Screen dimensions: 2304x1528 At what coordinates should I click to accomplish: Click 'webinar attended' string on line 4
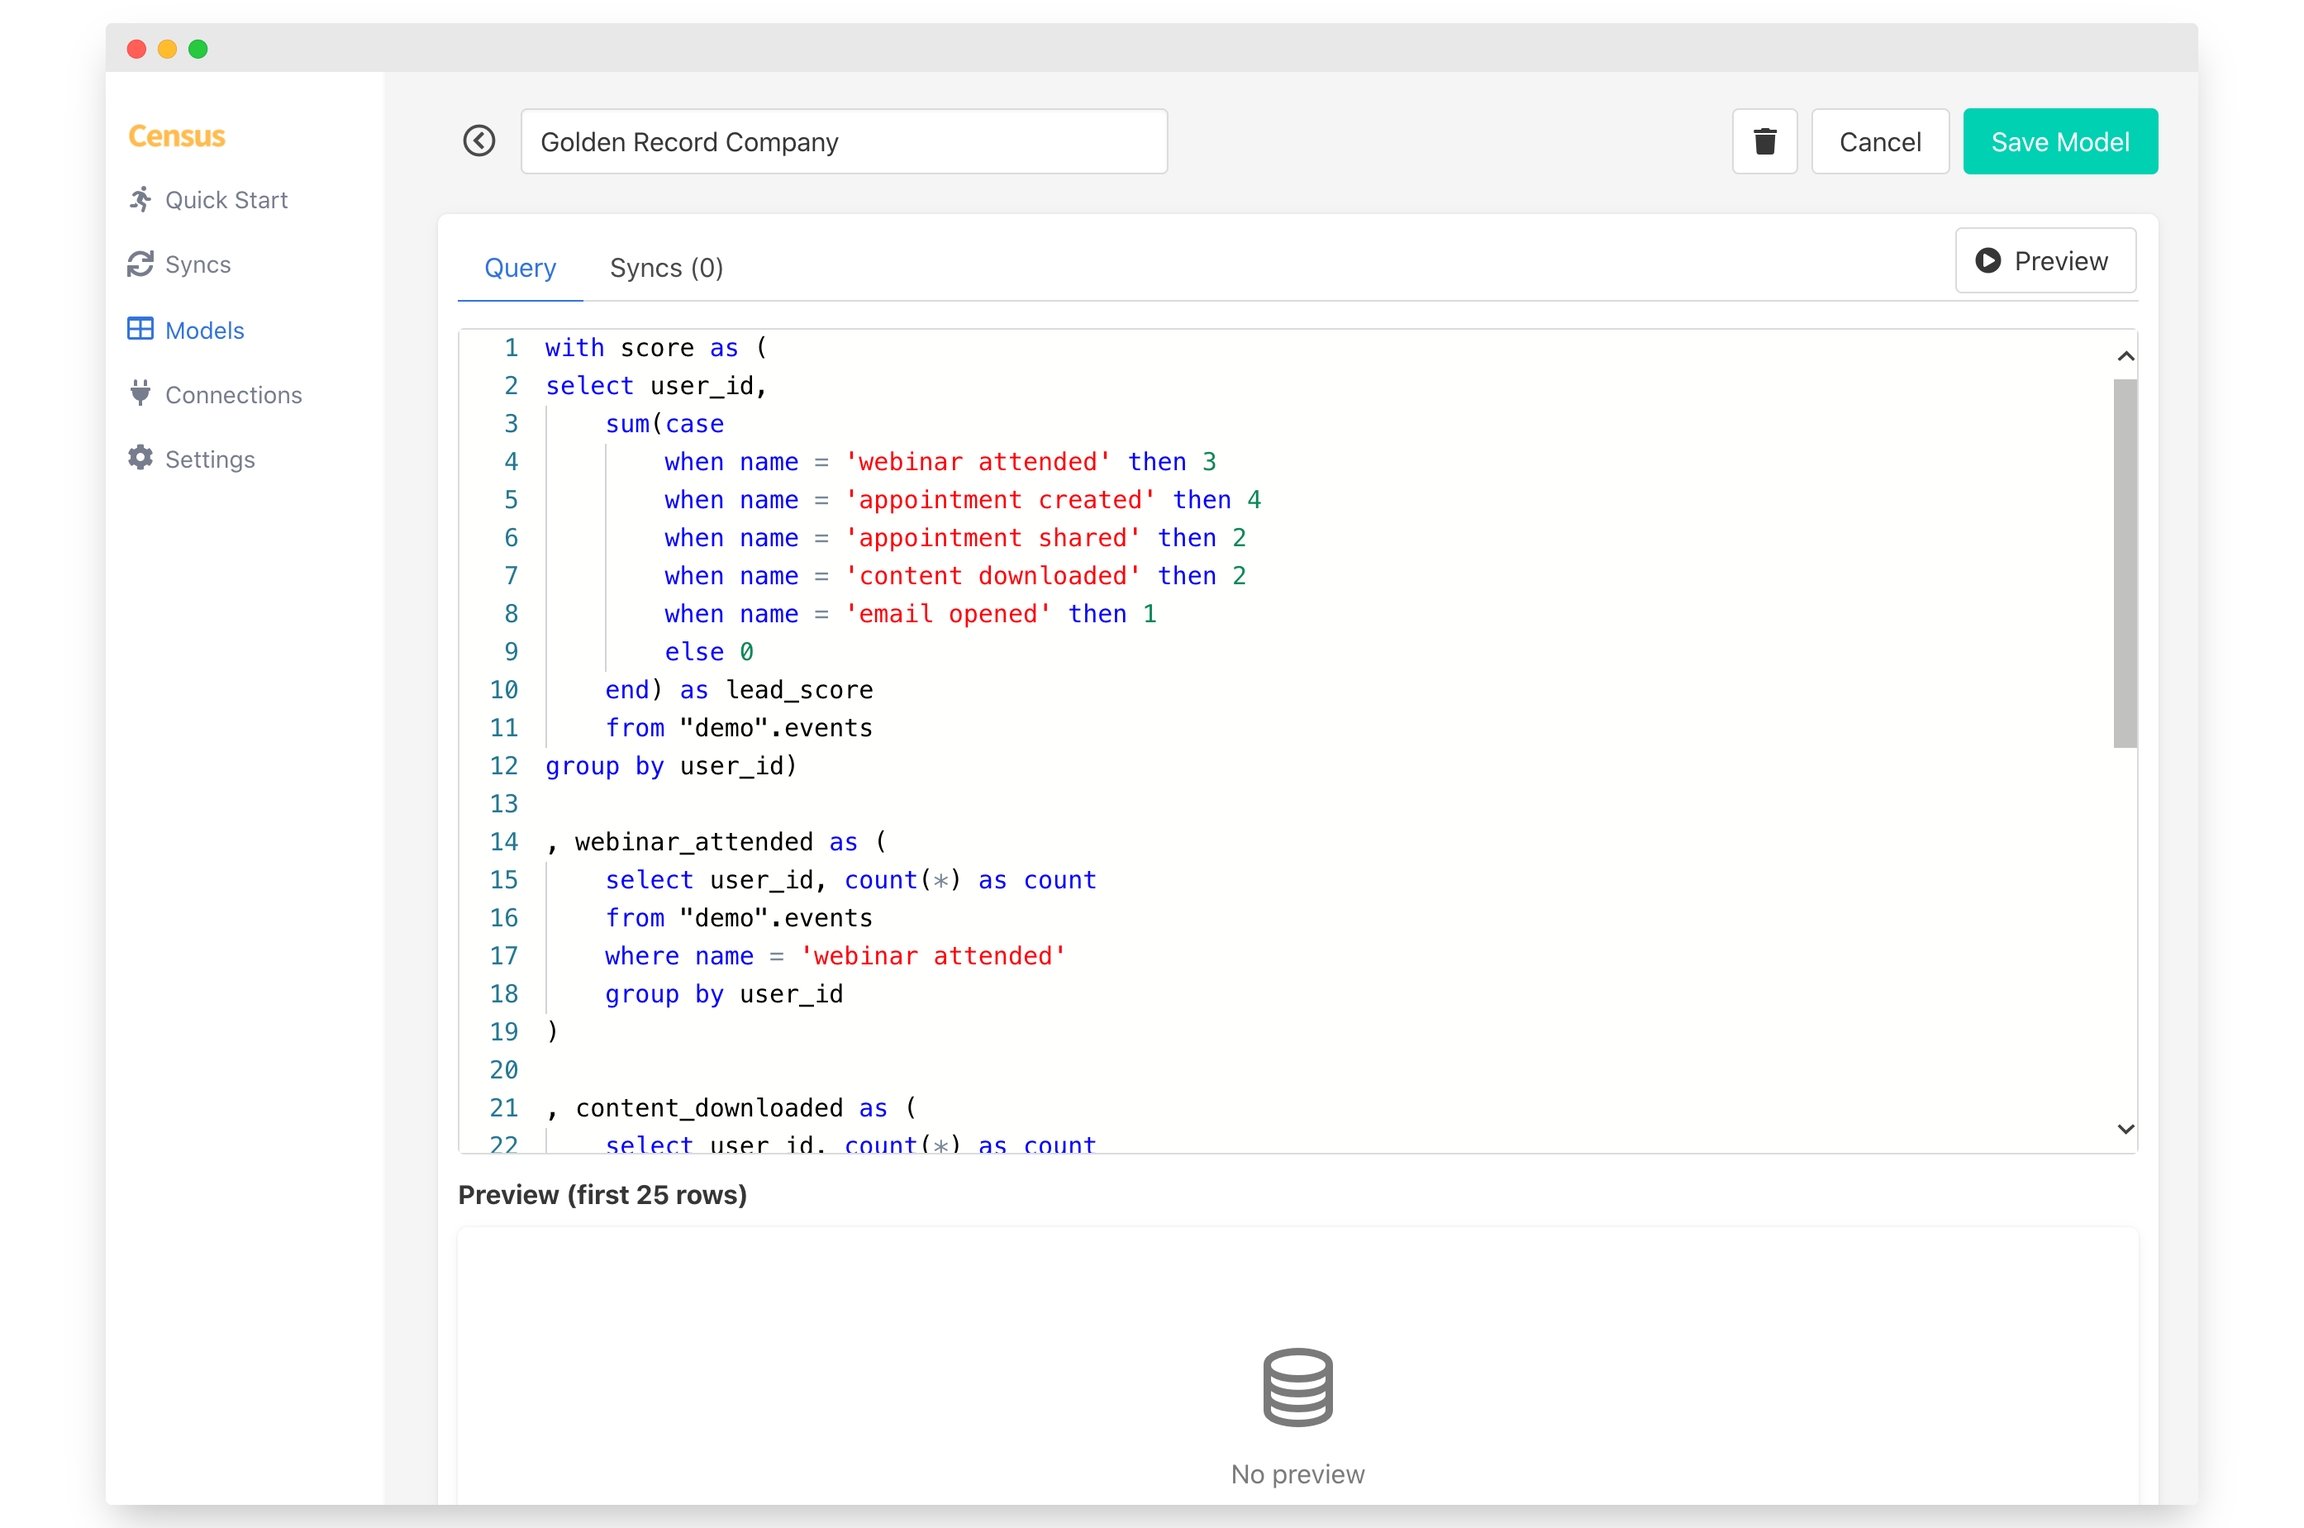(x=977, y=461)
